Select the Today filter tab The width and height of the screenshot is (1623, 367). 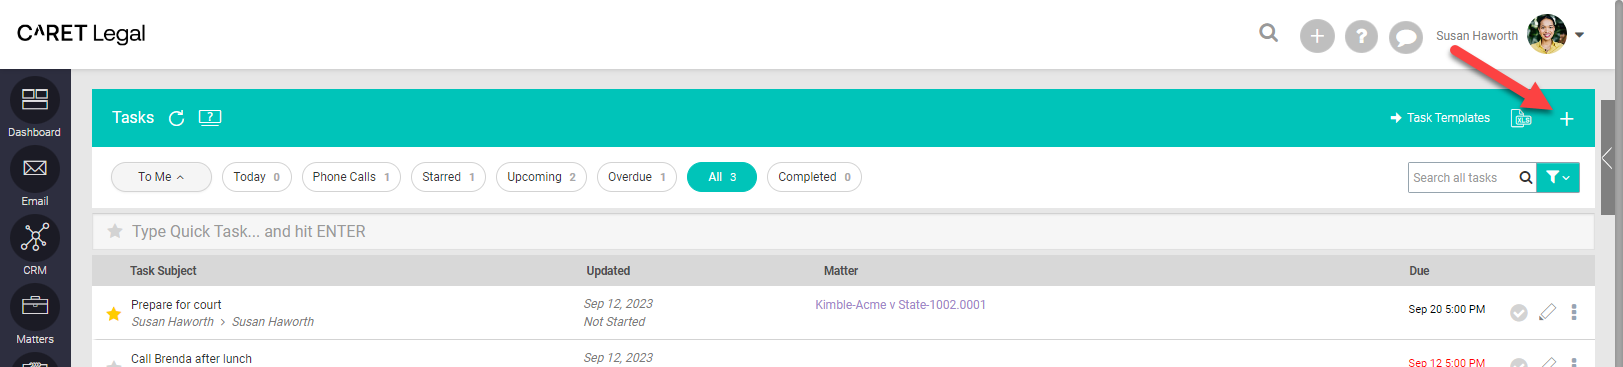256,177
